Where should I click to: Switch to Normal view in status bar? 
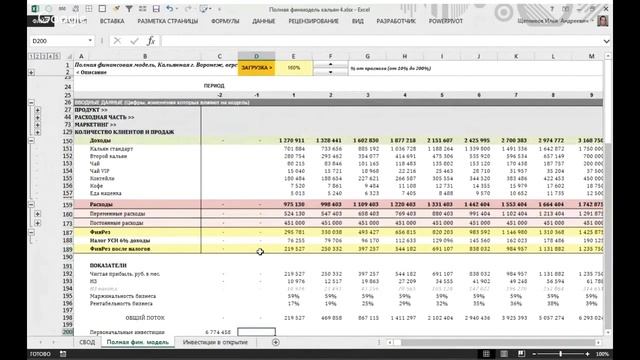pyautogui.click(x=486, y=354)
